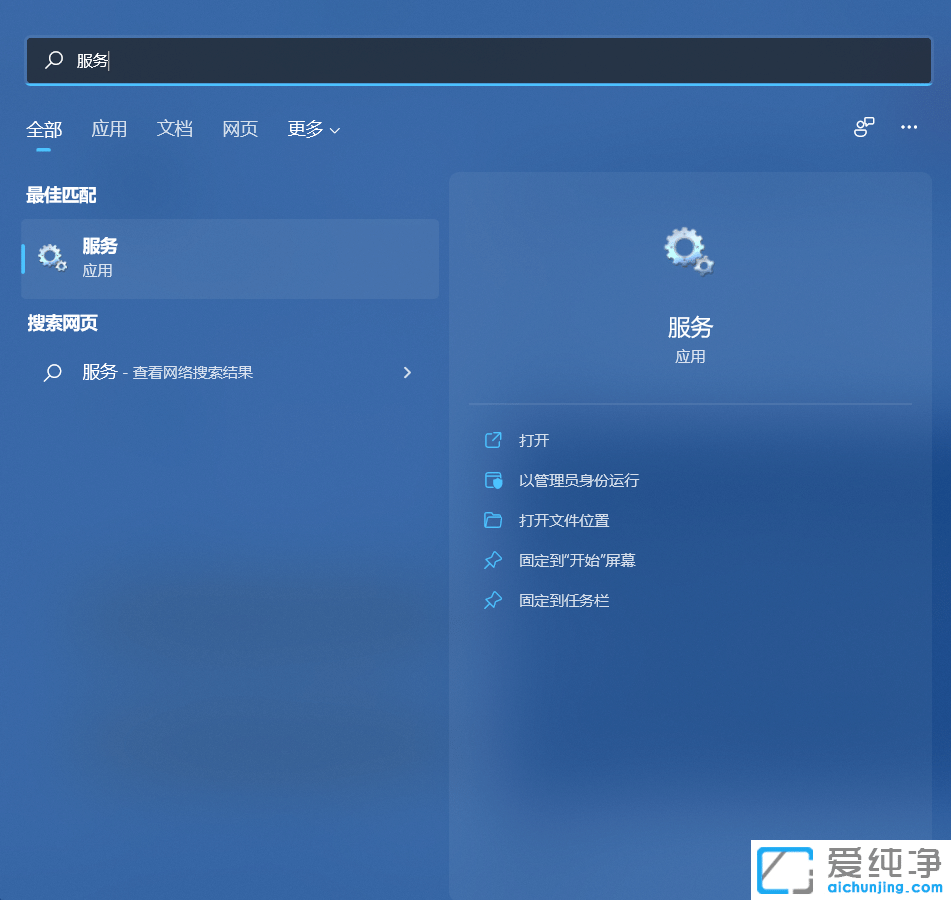This screenshot has height=900, width=951.
Task: Switch to the 网页 tab
Action: 240,129
